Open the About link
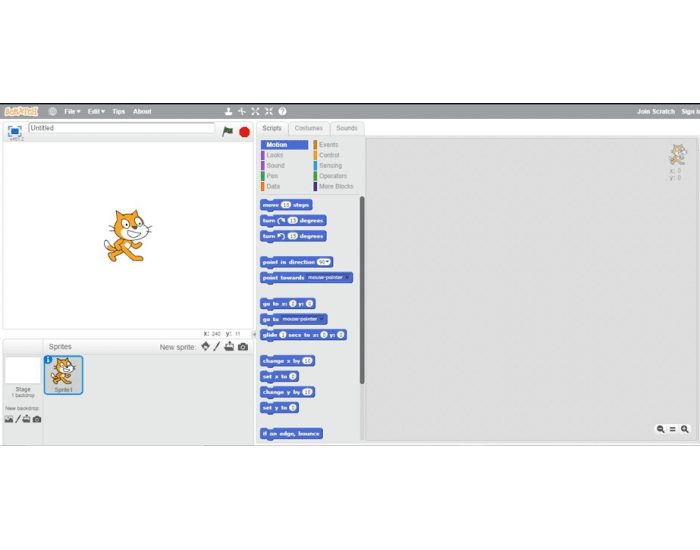This screenshot has width=700, height=550. pos(142,111)
